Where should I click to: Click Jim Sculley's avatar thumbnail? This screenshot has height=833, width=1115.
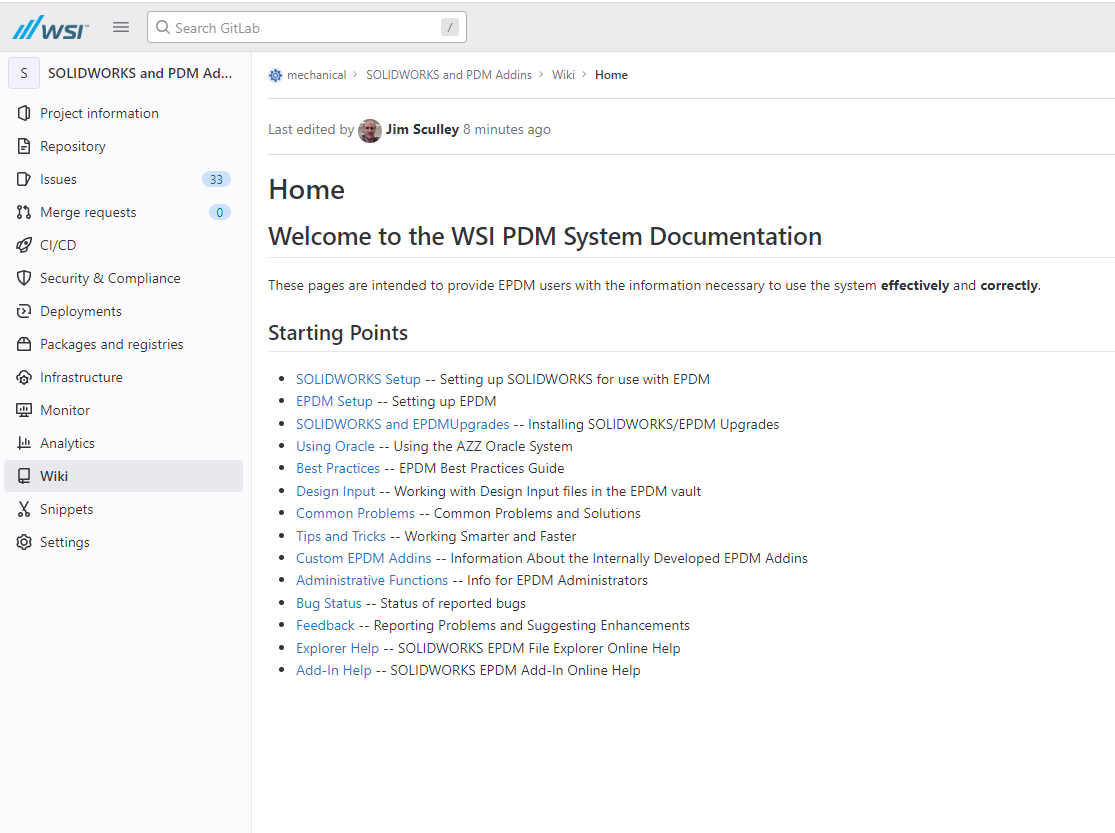pyautogui.click(x=370, y=130)
